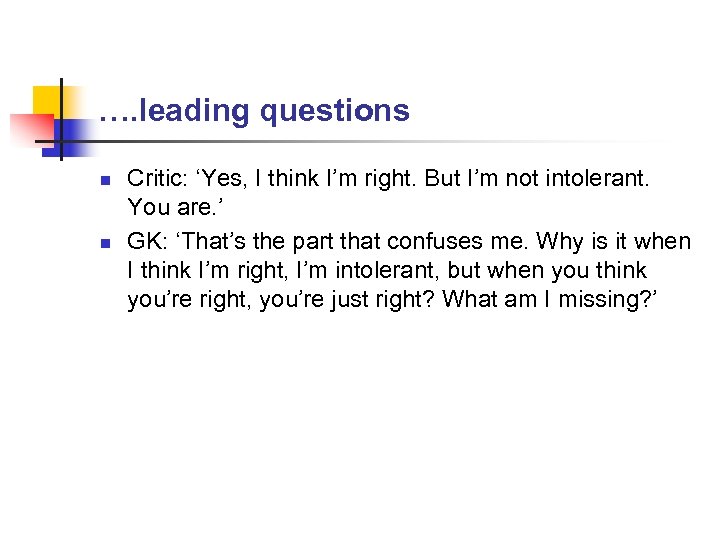Select the bullet marker beside 'GK:'
This screenshot has width=720, height=540.
click(x=106, y=242)
